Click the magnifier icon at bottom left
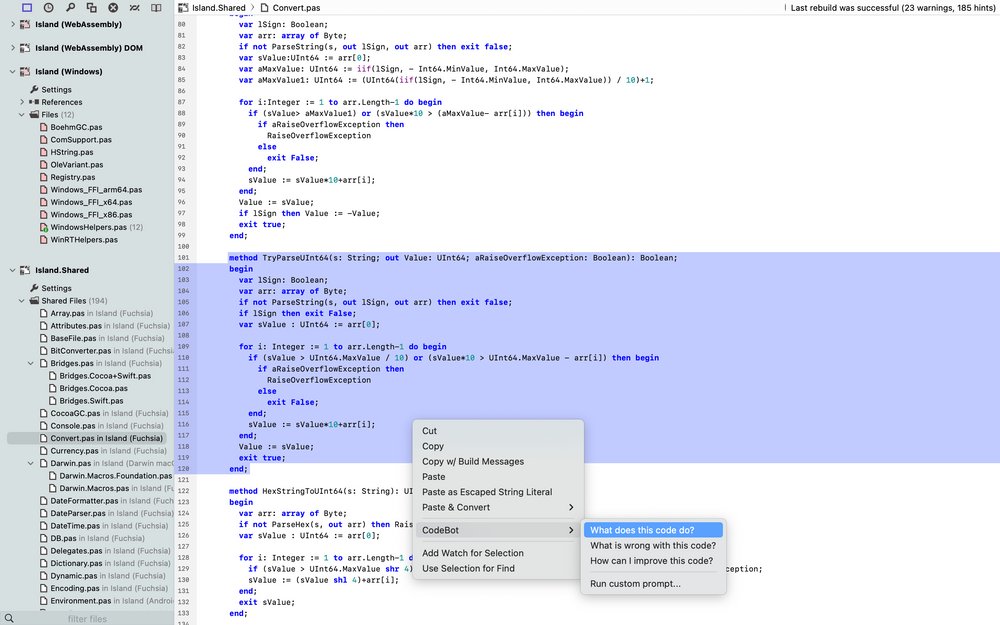1000x625 pixels. pyautogui.click(x=8, y=617)
